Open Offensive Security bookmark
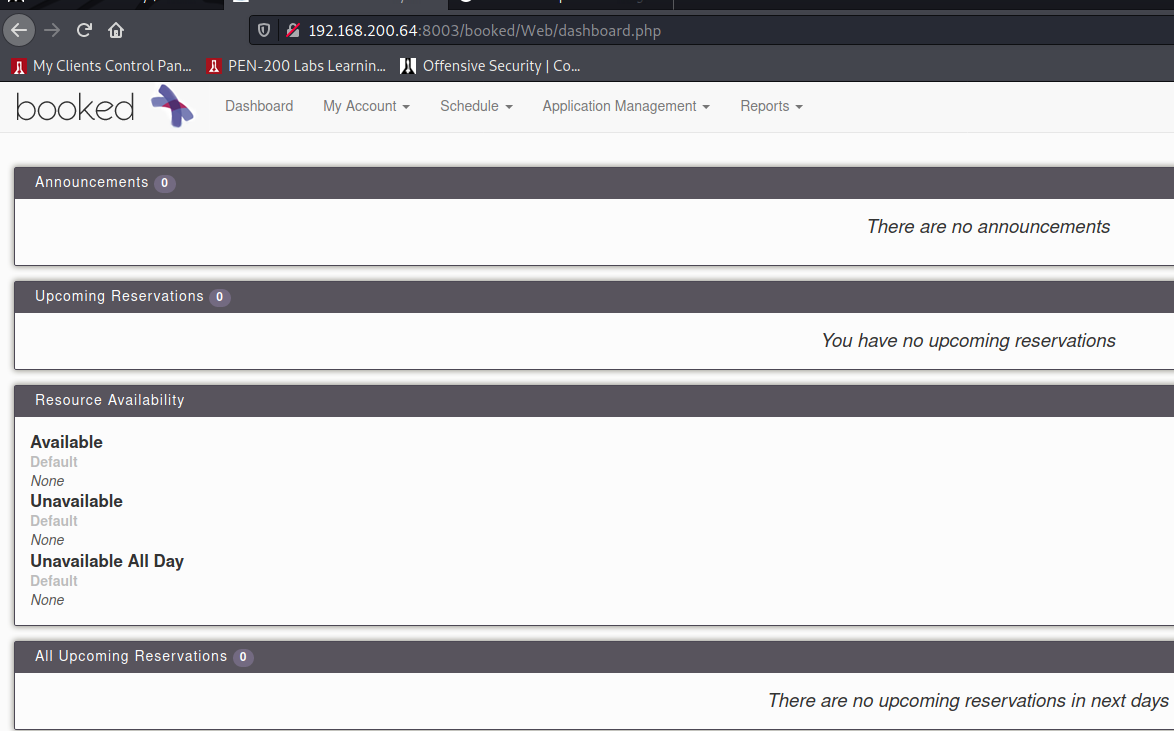 point(490,66)
